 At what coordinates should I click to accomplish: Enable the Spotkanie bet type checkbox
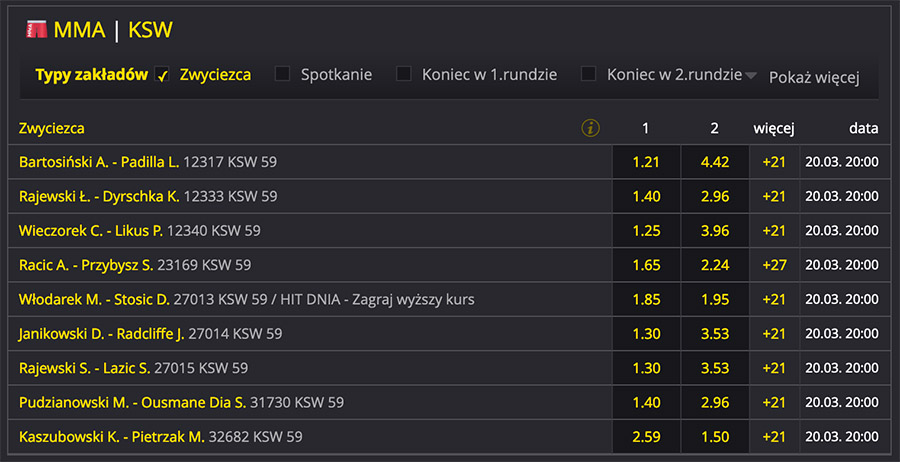pyautogui.click(x=283, y=74)
